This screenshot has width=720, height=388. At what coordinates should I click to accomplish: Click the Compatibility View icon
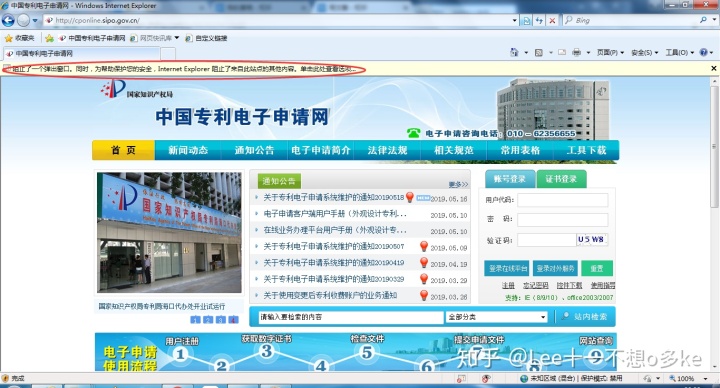(x=526, y=21)
